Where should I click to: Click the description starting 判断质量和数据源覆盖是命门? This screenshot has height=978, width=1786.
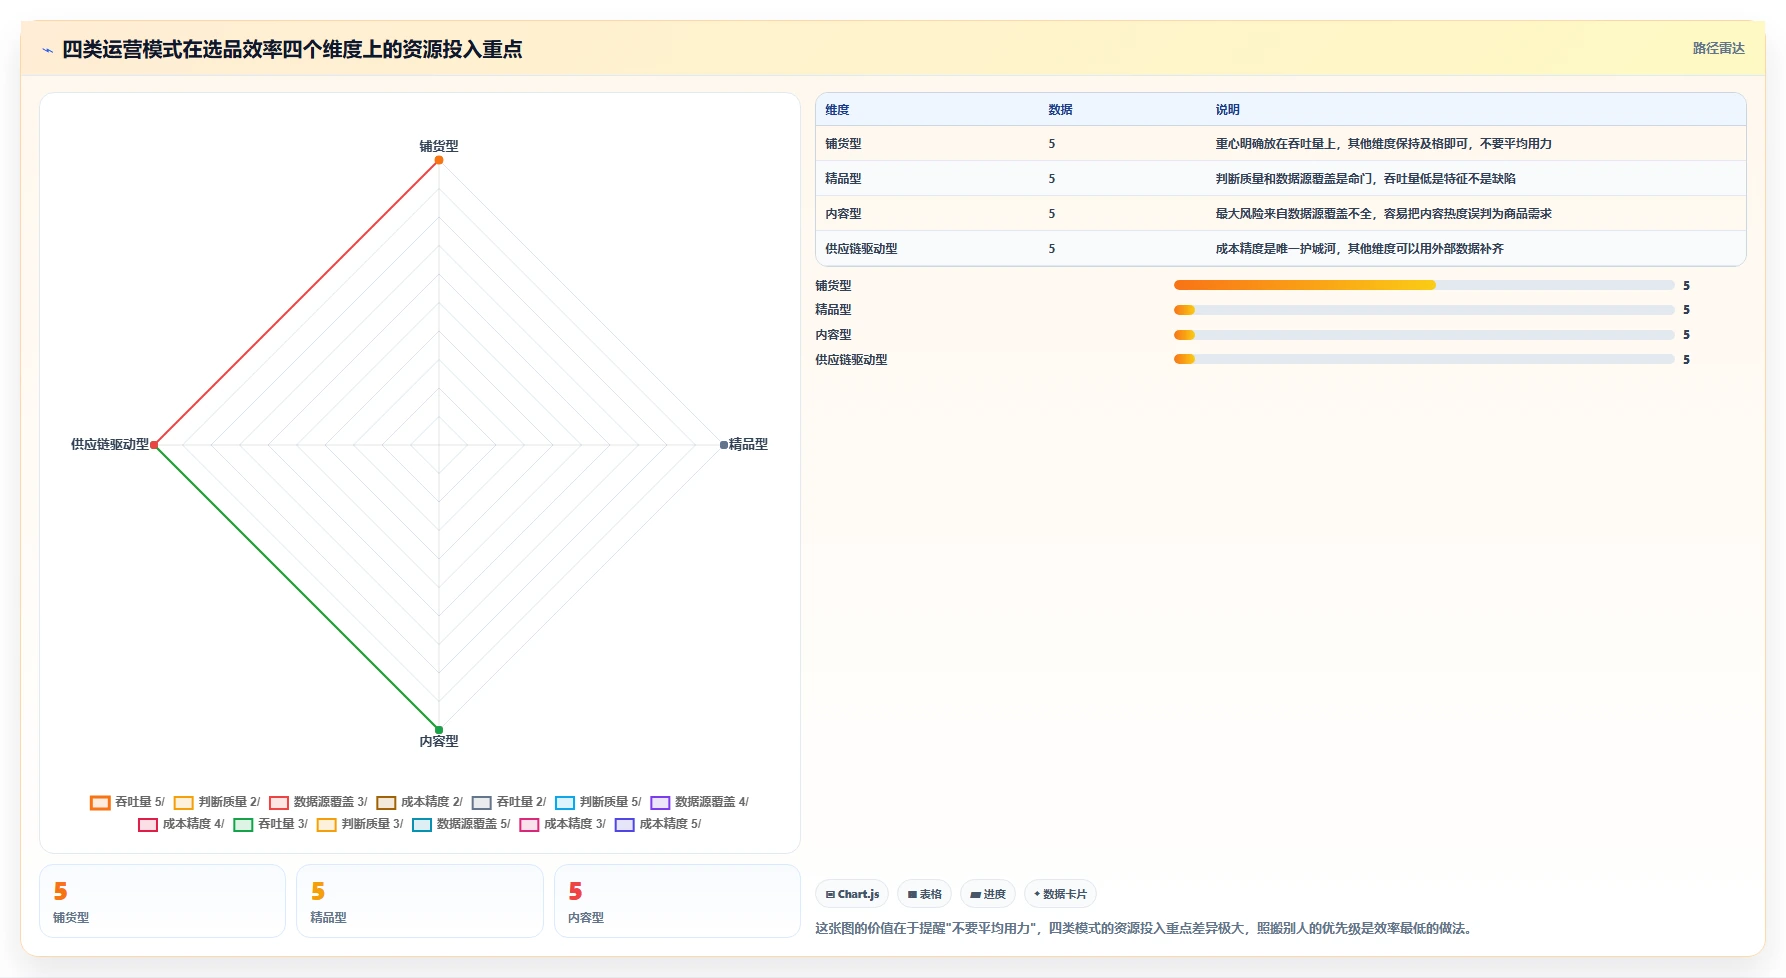[x=1365, y=179]
